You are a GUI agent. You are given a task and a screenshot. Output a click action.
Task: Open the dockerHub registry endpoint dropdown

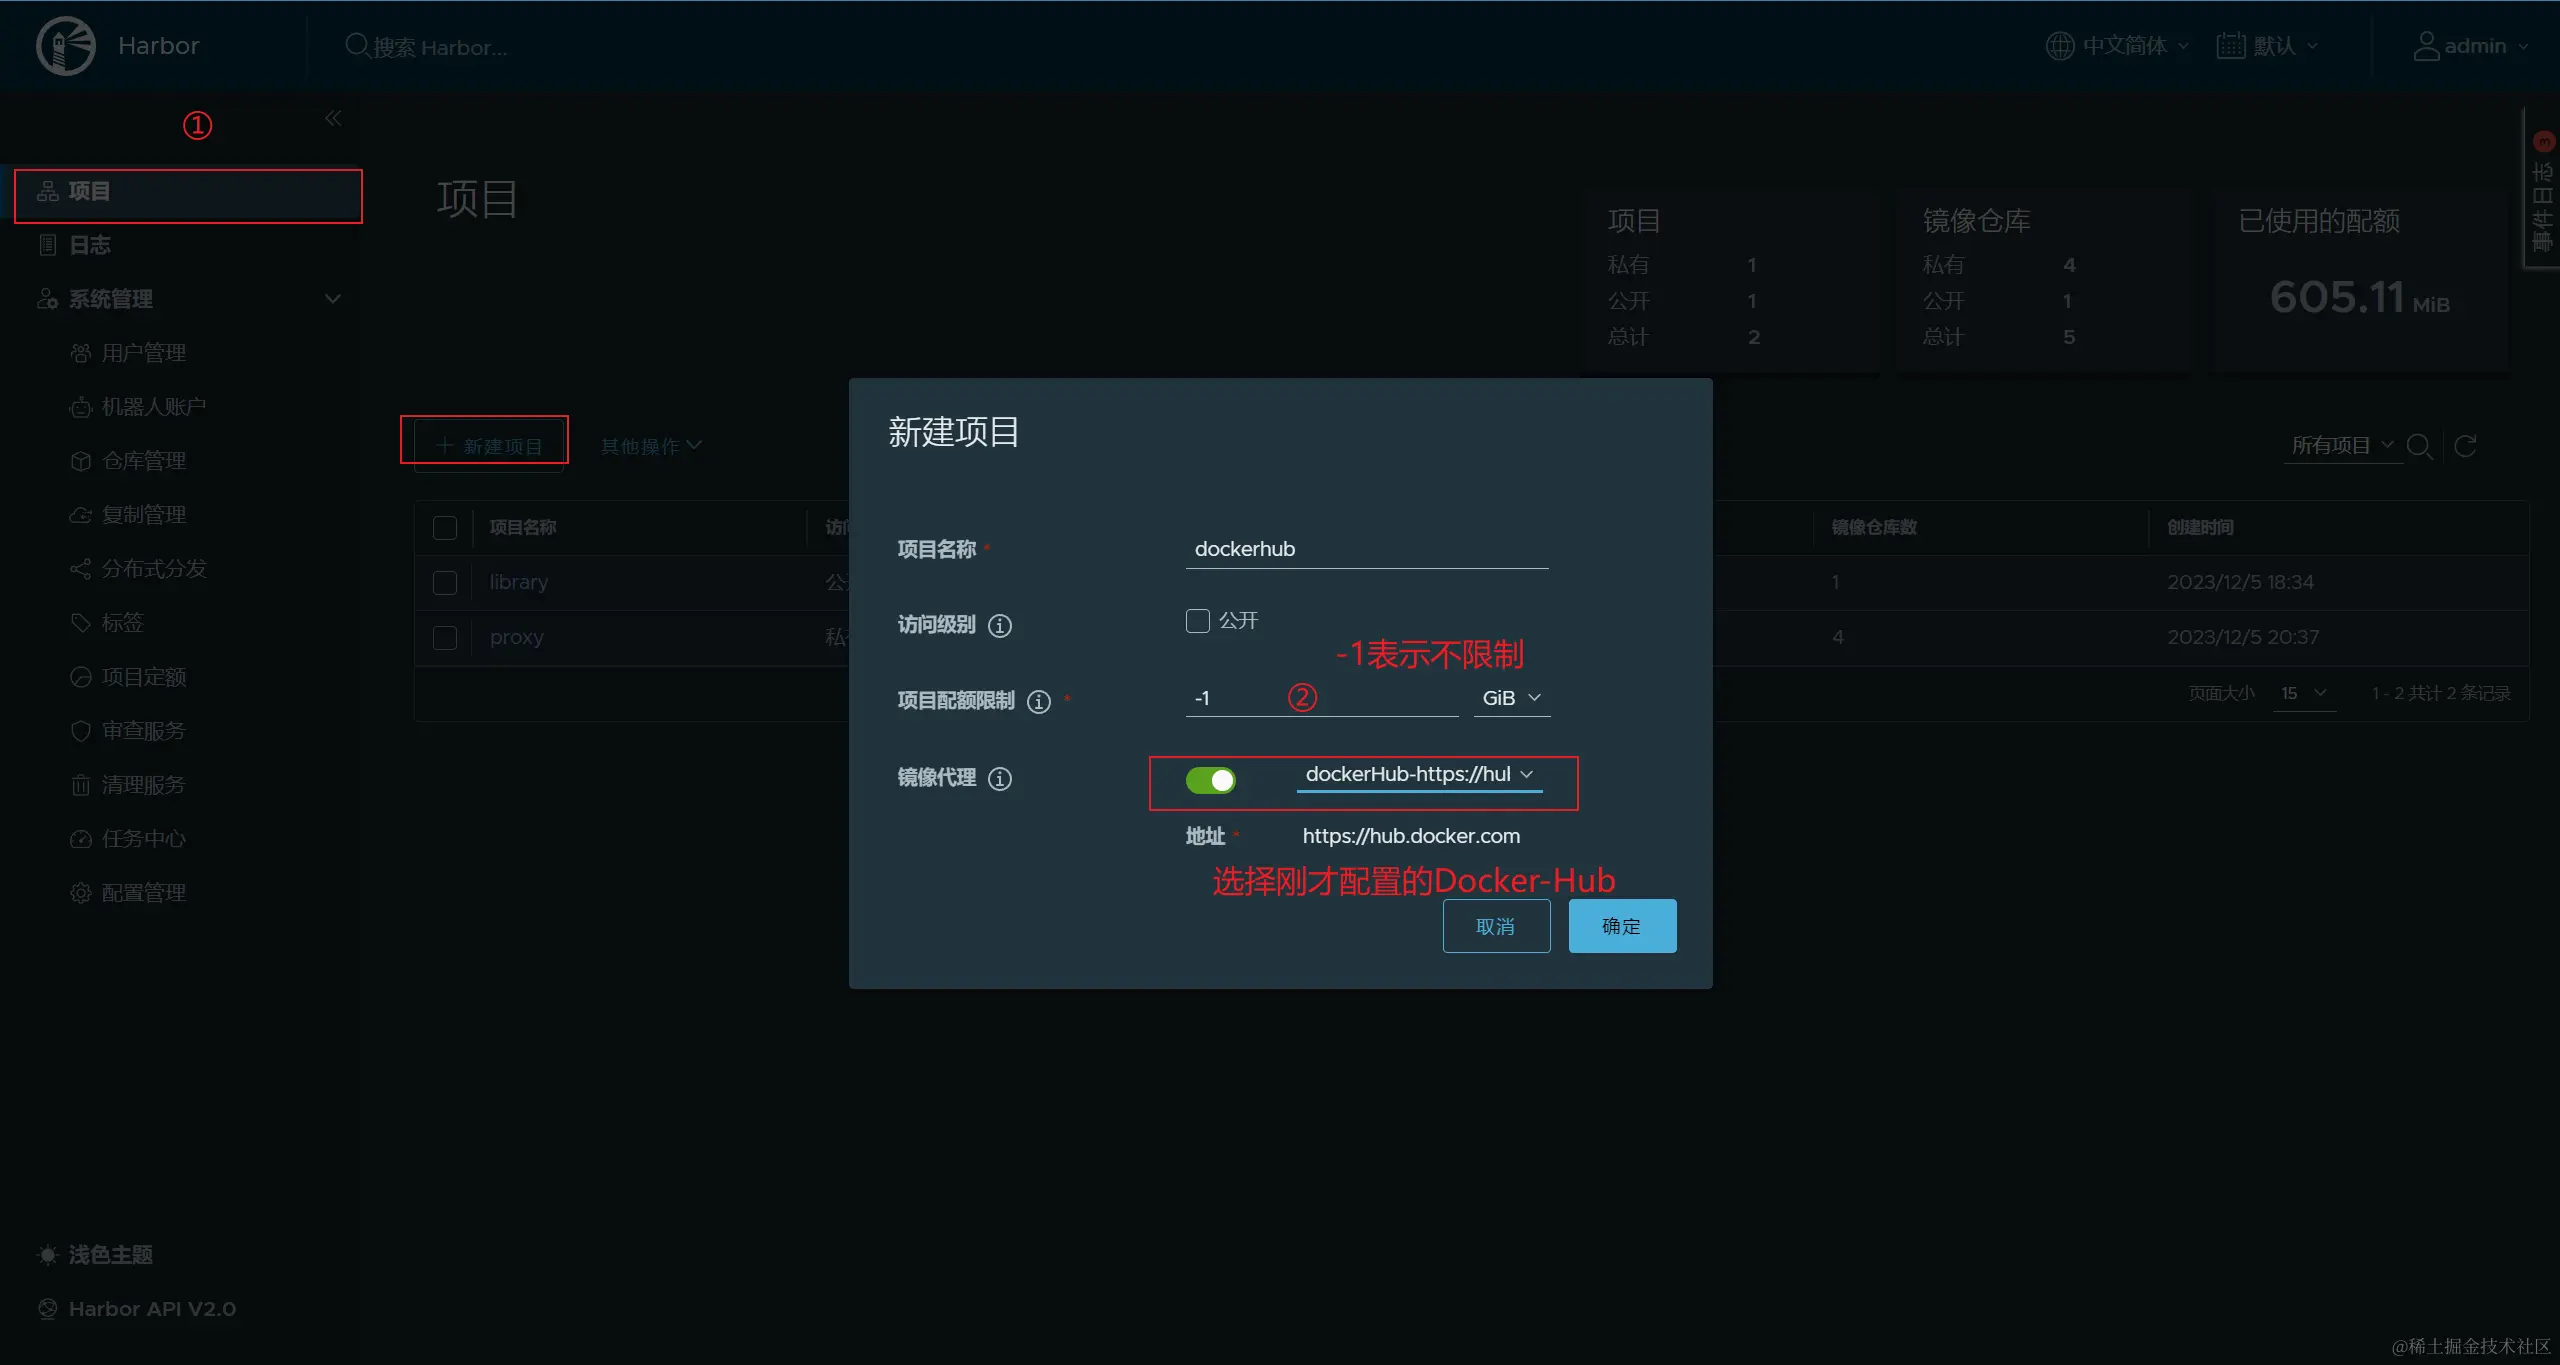[1418, 775]
